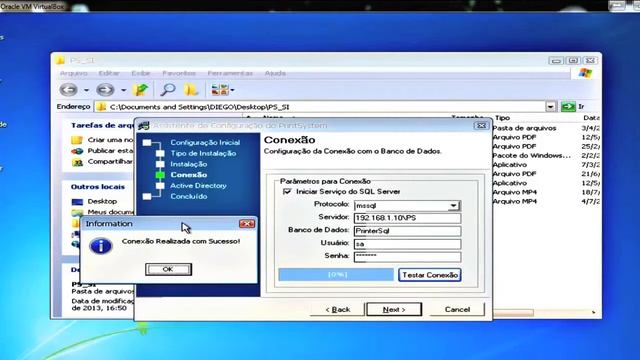Image resolution: width=640 pixels, height=360 pixels.
Task: Toggle Iniciar Serviço do SQL Server checkbox
Action: [287, 191]
